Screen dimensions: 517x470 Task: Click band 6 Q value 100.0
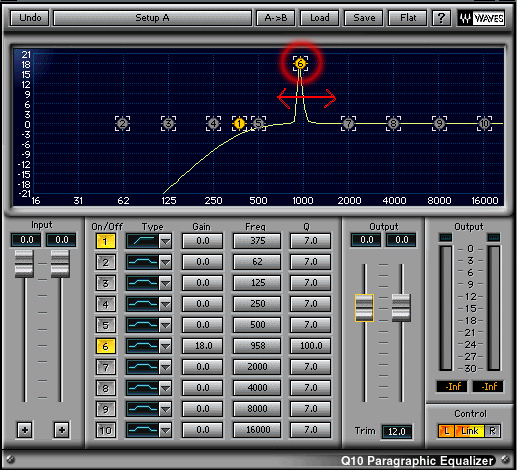(311, 346)
